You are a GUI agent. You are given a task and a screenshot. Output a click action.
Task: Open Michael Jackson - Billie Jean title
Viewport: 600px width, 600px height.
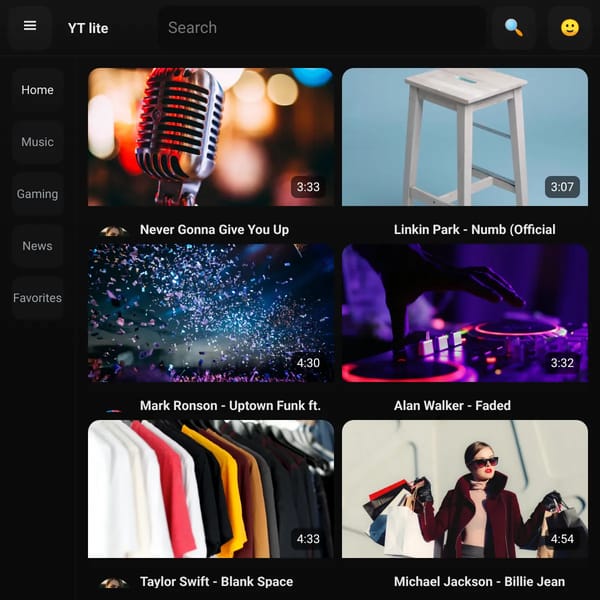[479, 582]
